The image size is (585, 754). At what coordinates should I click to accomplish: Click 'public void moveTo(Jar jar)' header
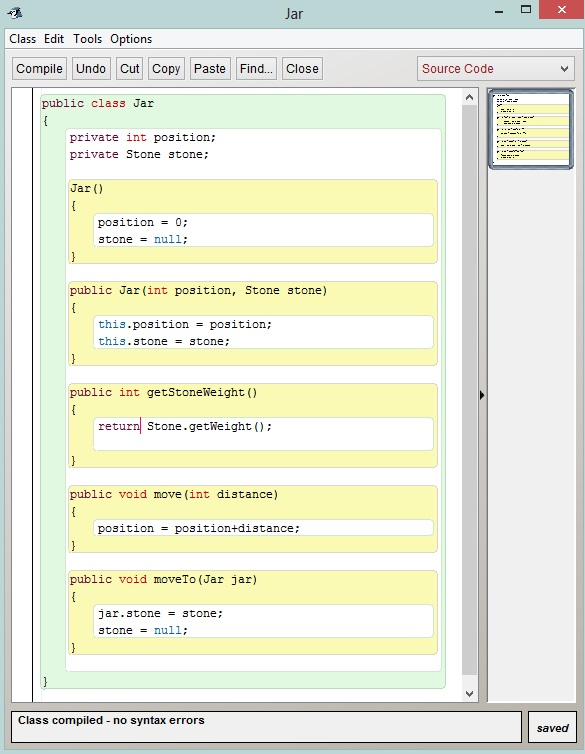(163, 579)
